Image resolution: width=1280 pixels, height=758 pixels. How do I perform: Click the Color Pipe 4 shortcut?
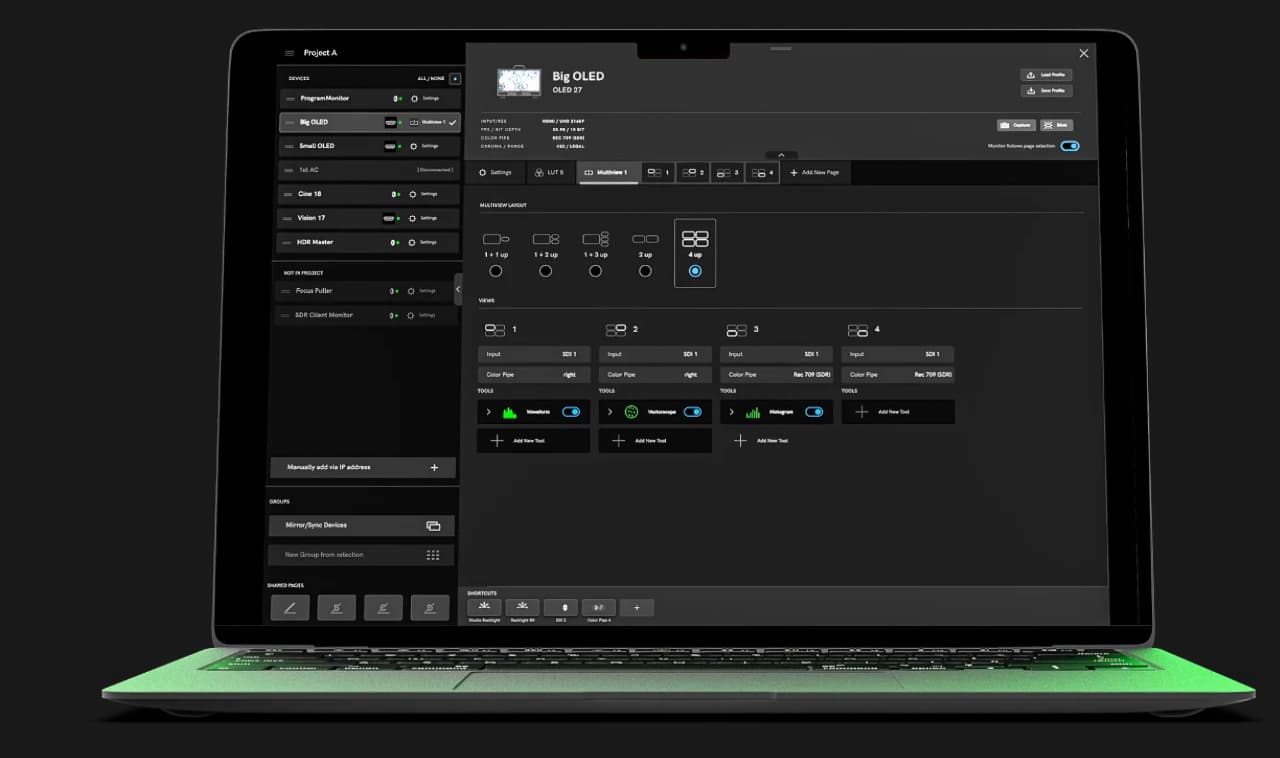pyautogui.click(x=598, y=607)
